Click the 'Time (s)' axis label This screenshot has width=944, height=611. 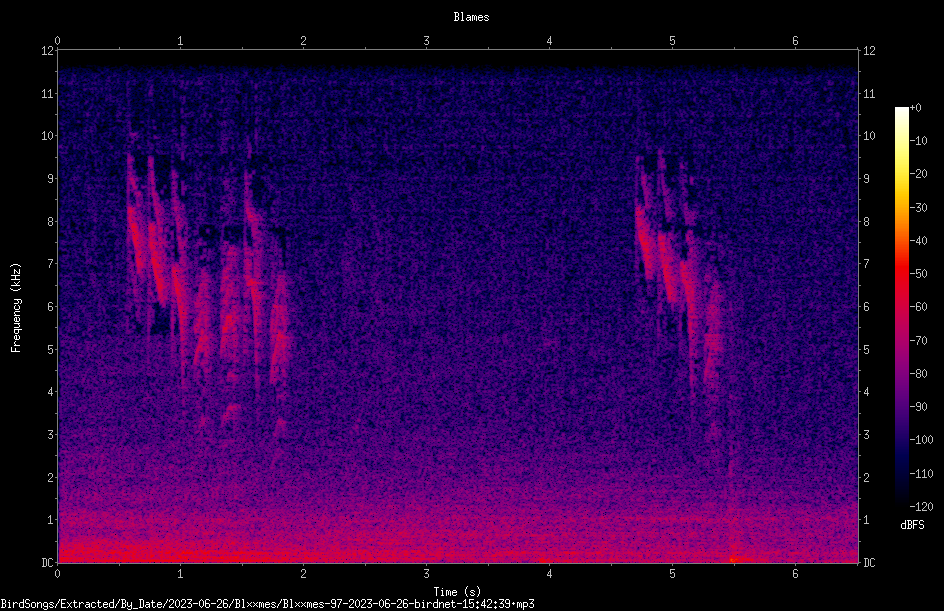(x=457, y=592)
